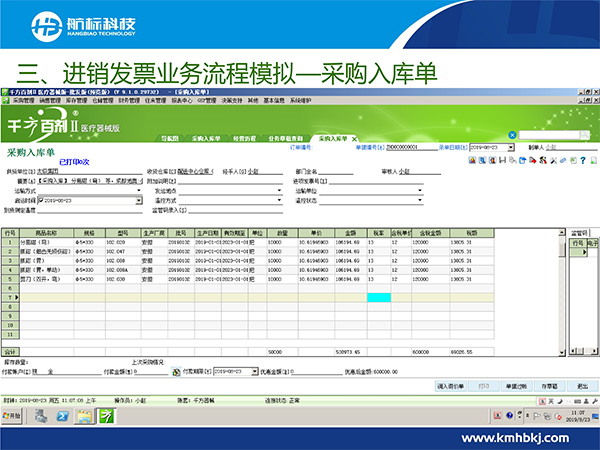600x450 pixels.
Task: Click the 数量 column header
Action: coord(282,233)
